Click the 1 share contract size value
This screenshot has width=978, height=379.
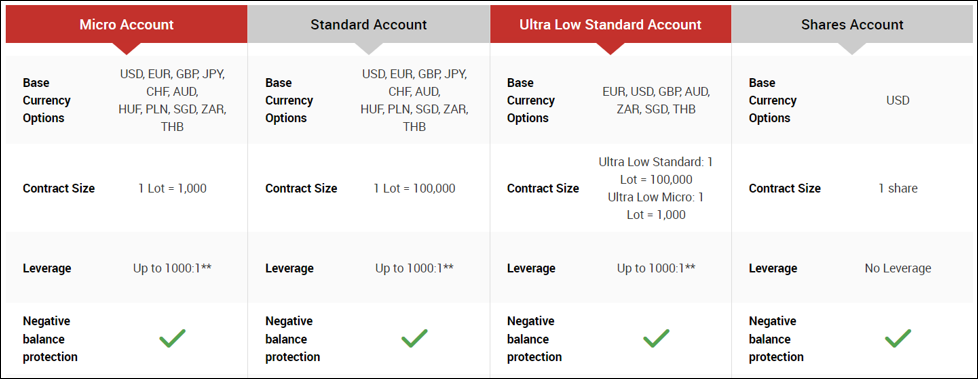(898, 188)
